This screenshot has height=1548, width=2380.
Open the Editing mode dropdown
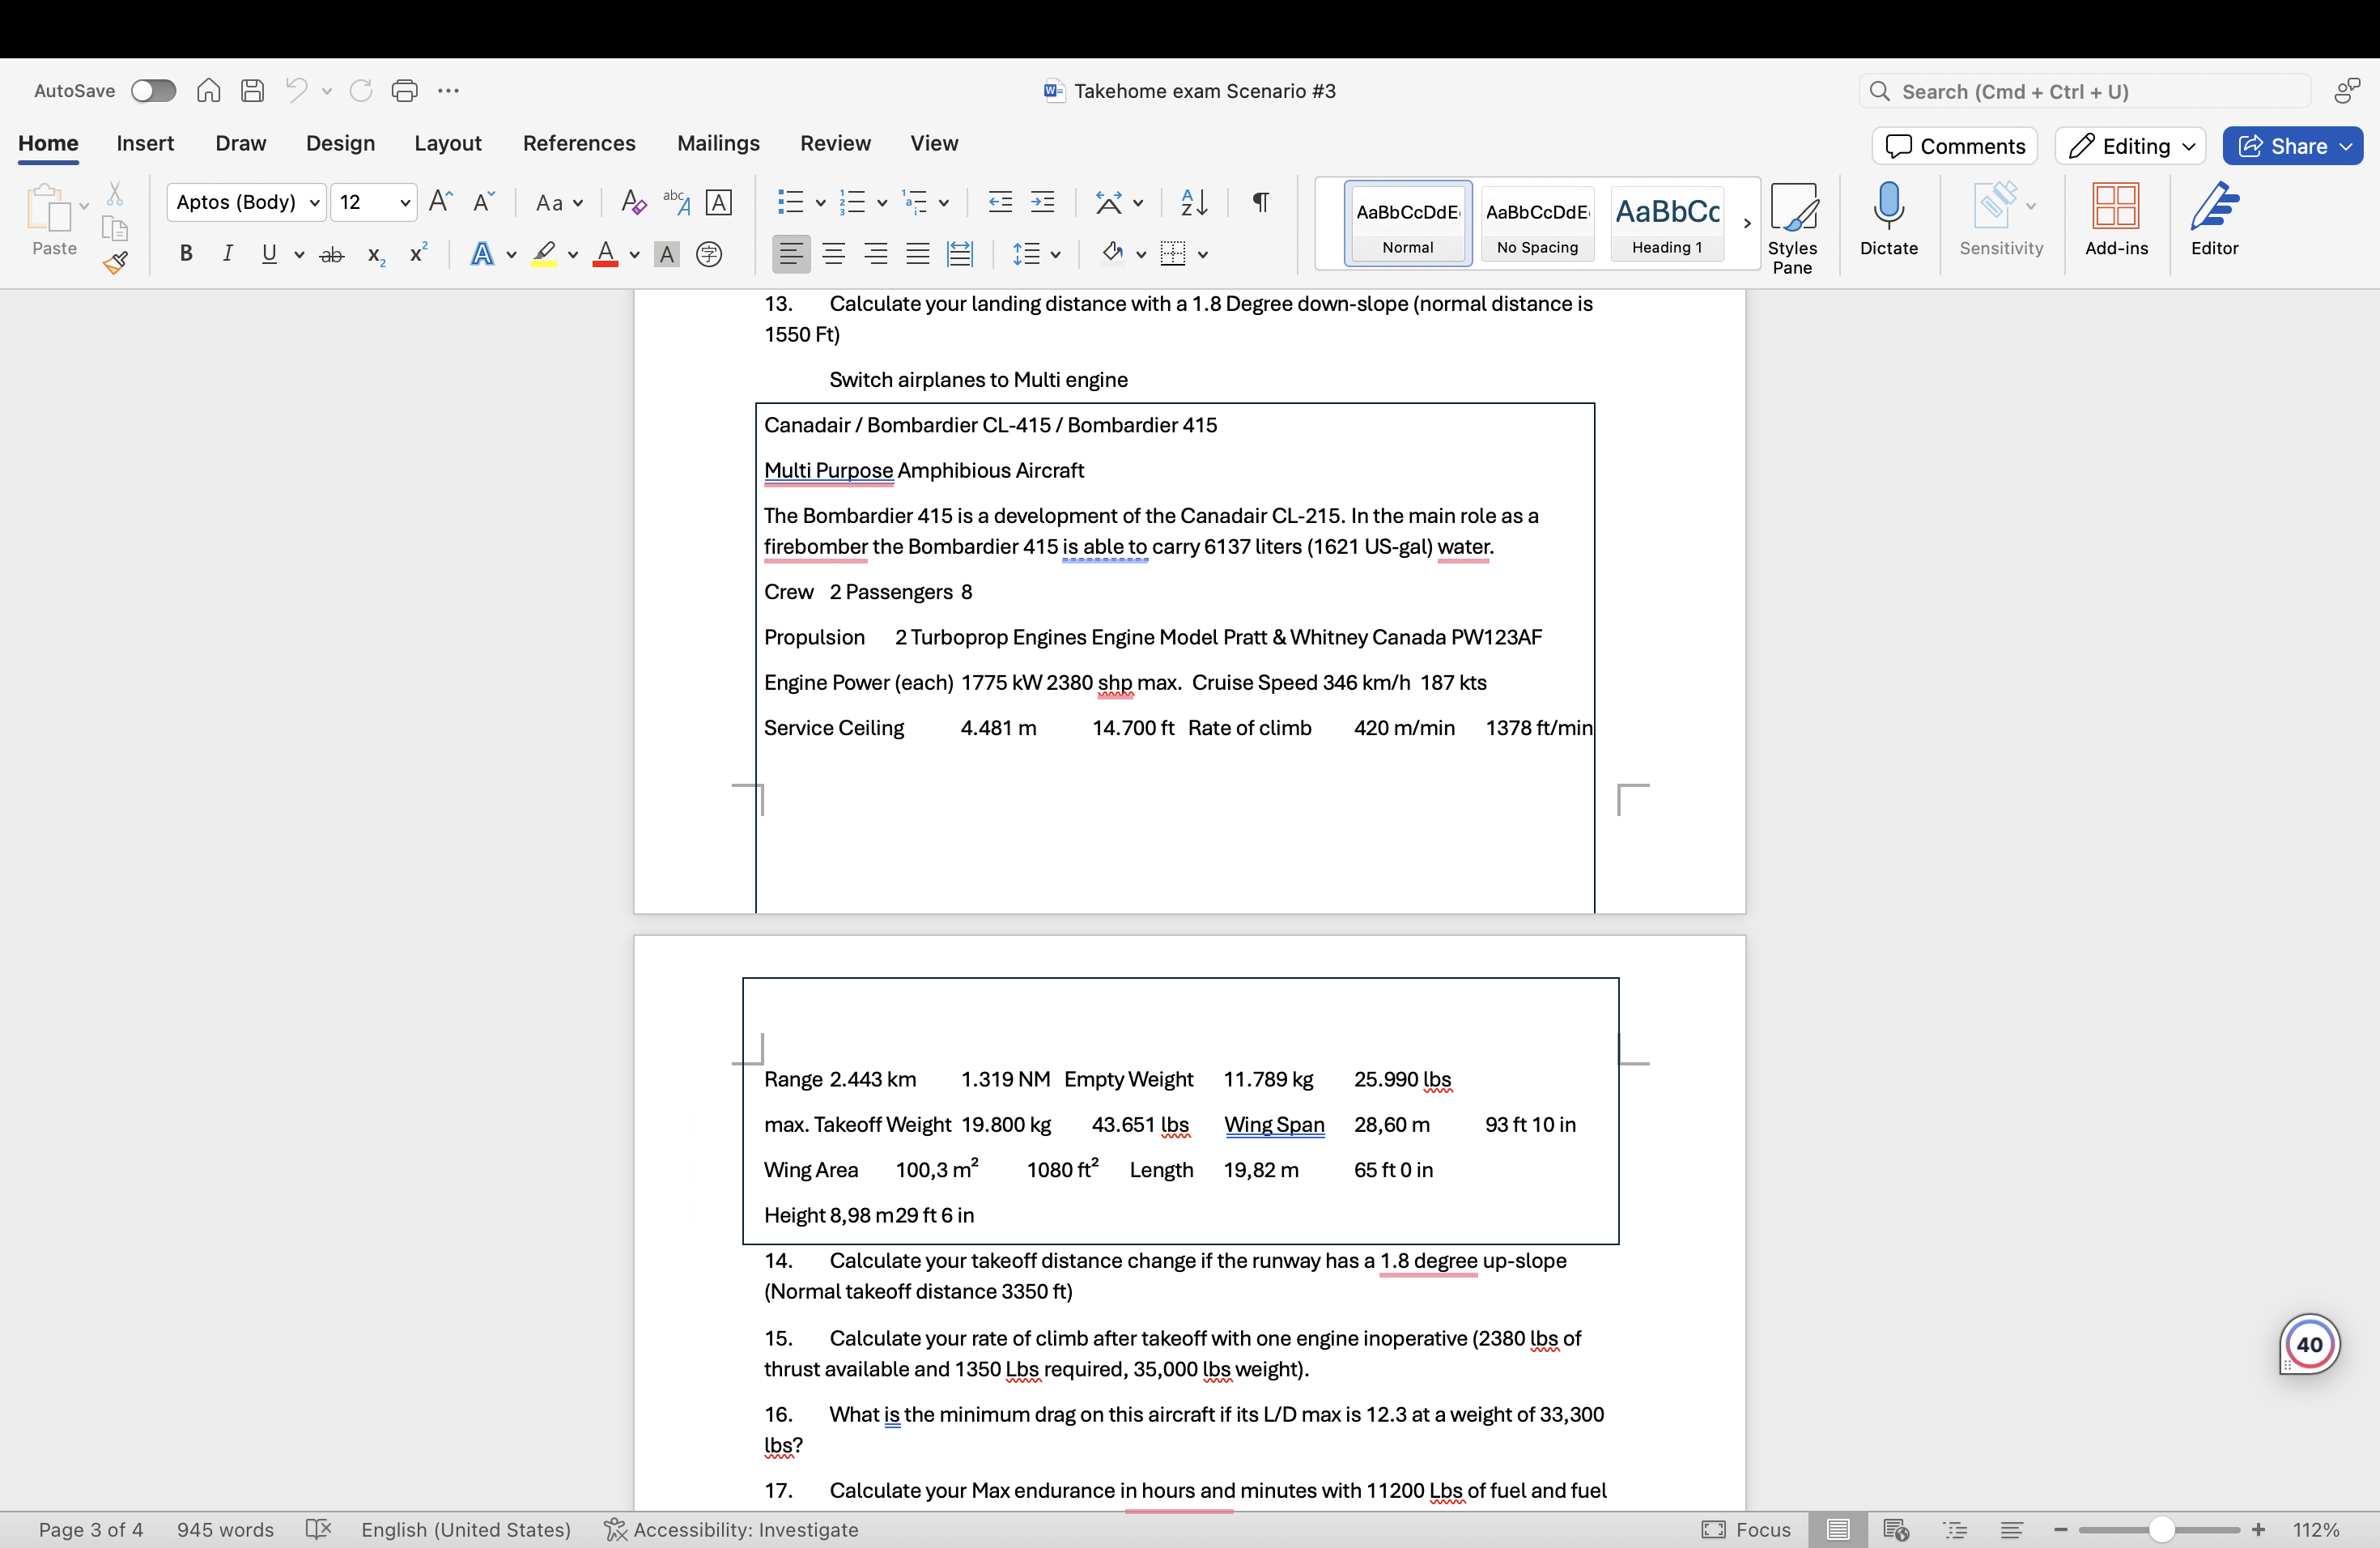pyautogui.click(x=2130, y=146)
